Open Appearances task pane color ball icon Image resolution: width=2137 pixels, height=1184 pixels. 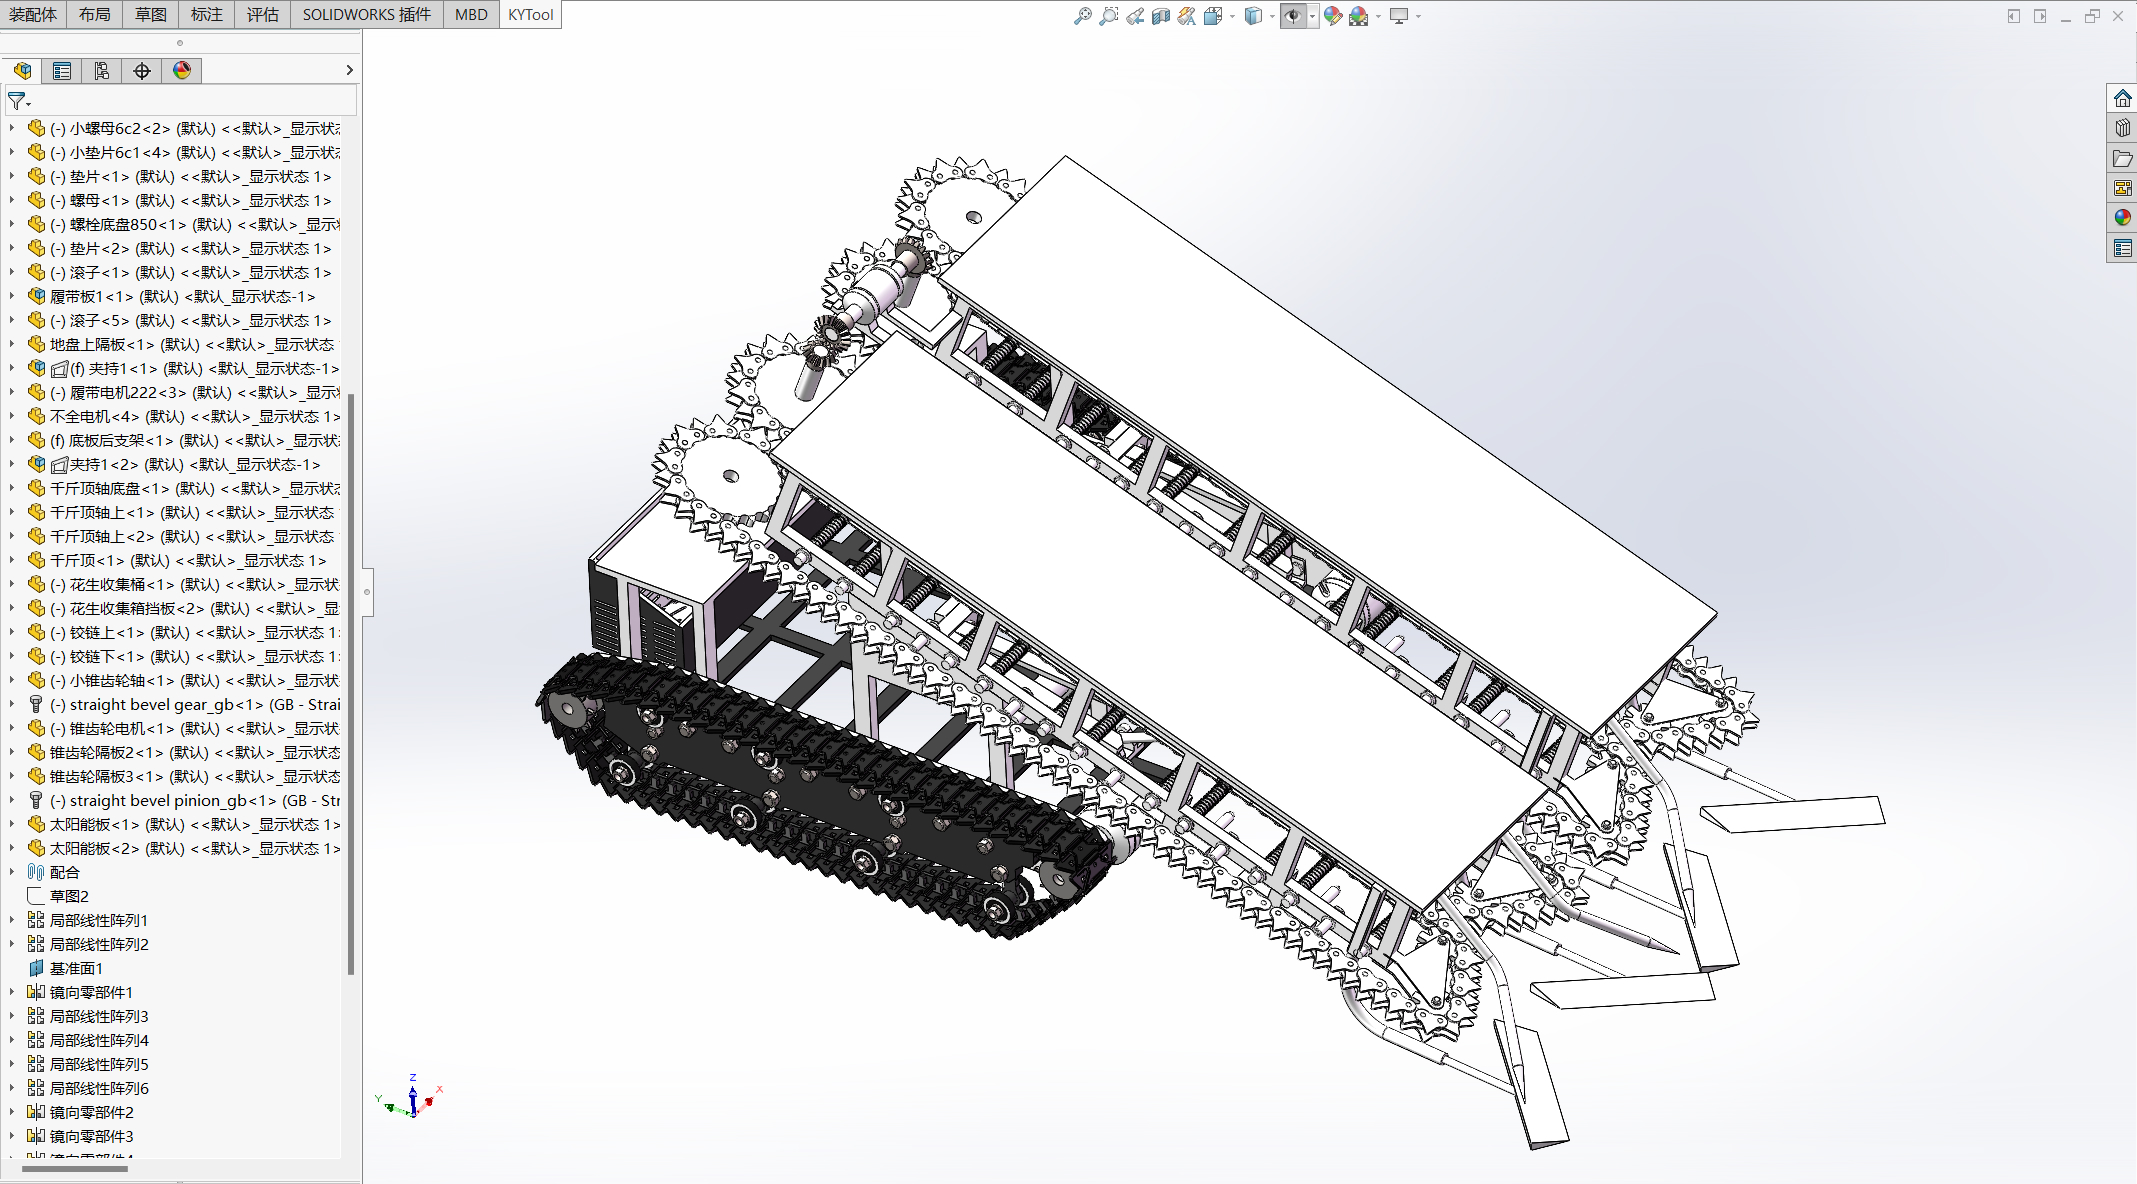(x=2122, y=218)
